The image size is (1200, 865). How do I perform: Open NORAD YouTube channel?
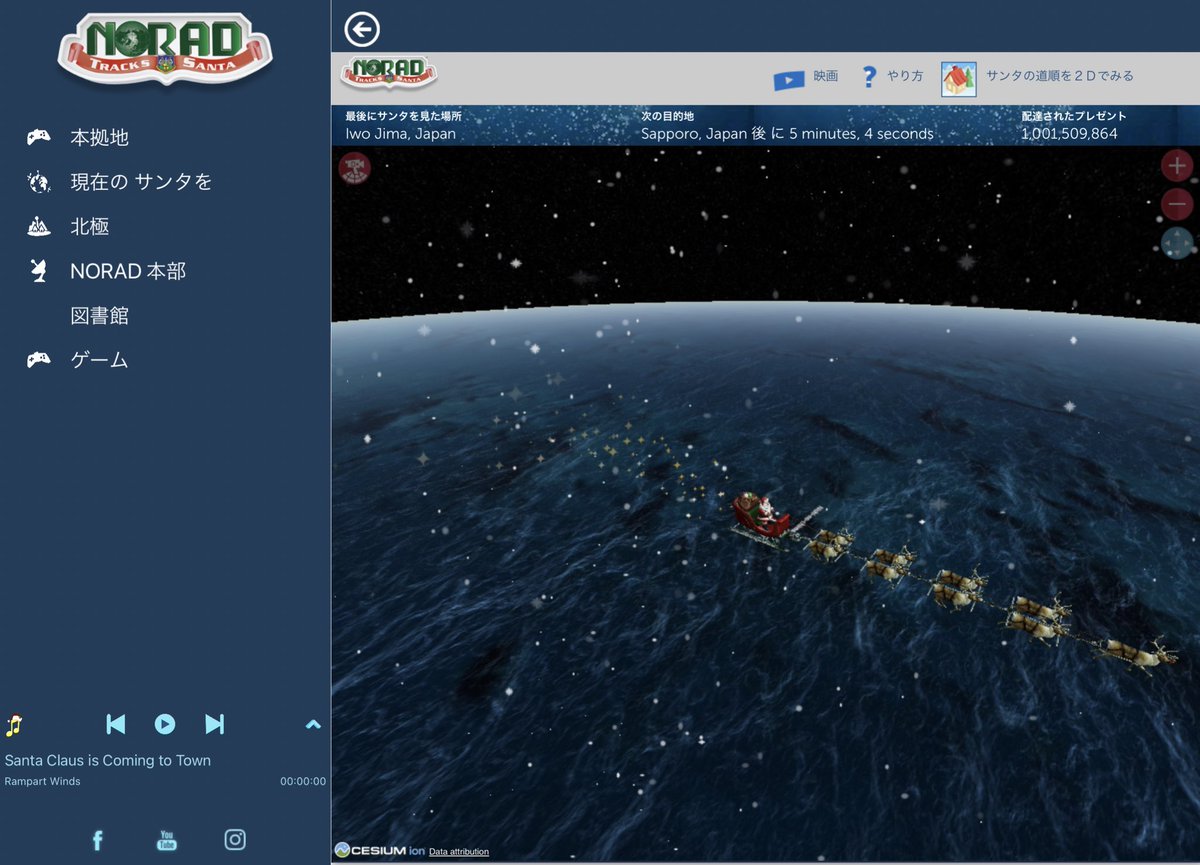[x=167, y=840]
